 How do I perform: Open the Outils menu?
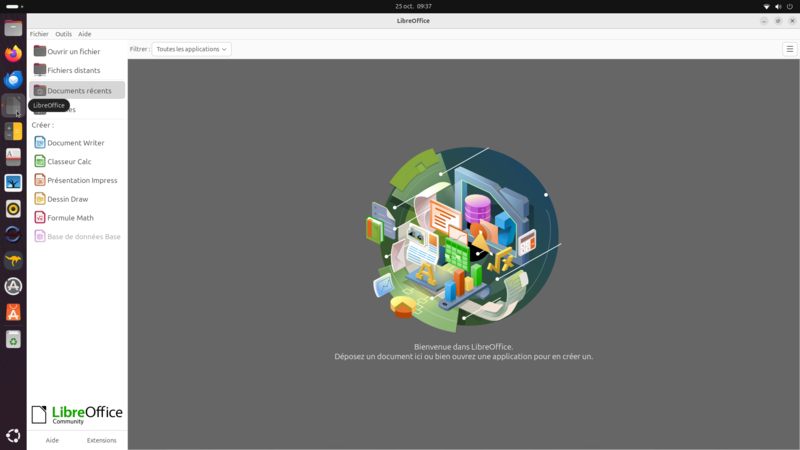pos(63,34)
